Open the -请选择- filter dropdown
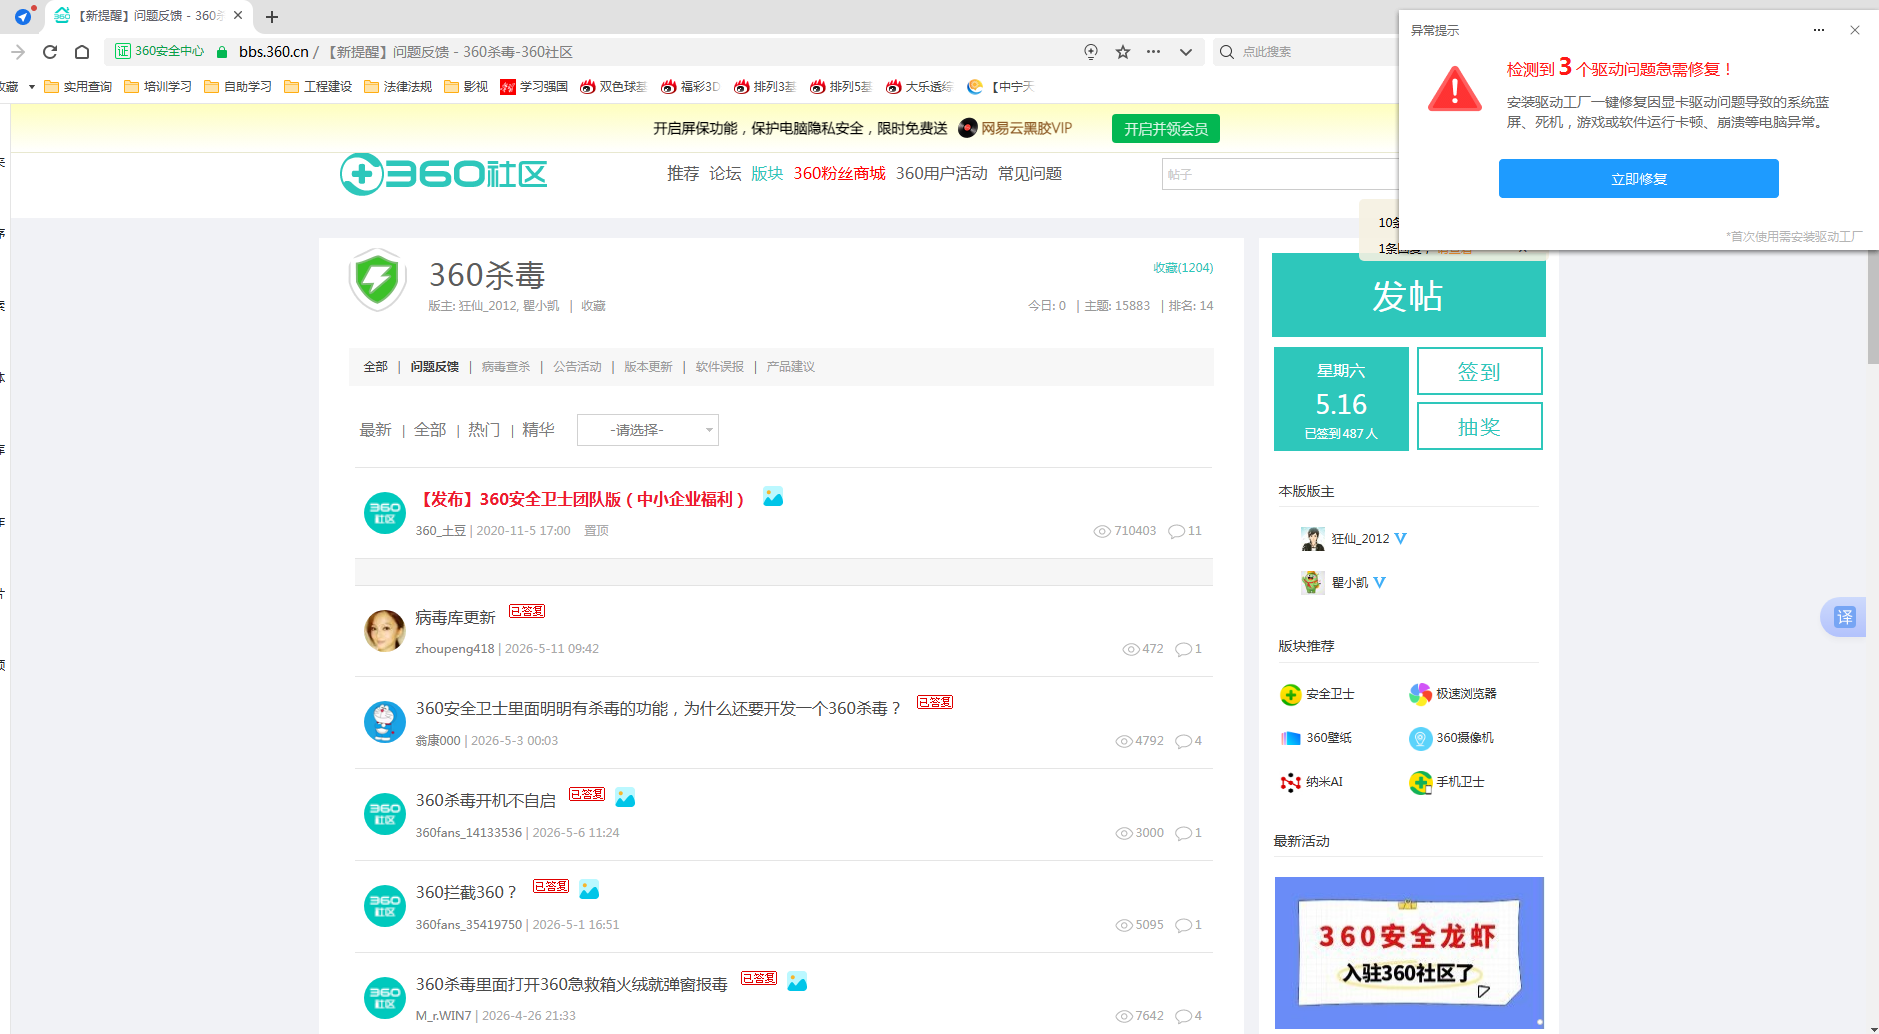The width and height of the screenshot is (1879, 1034). coord(647,430)
